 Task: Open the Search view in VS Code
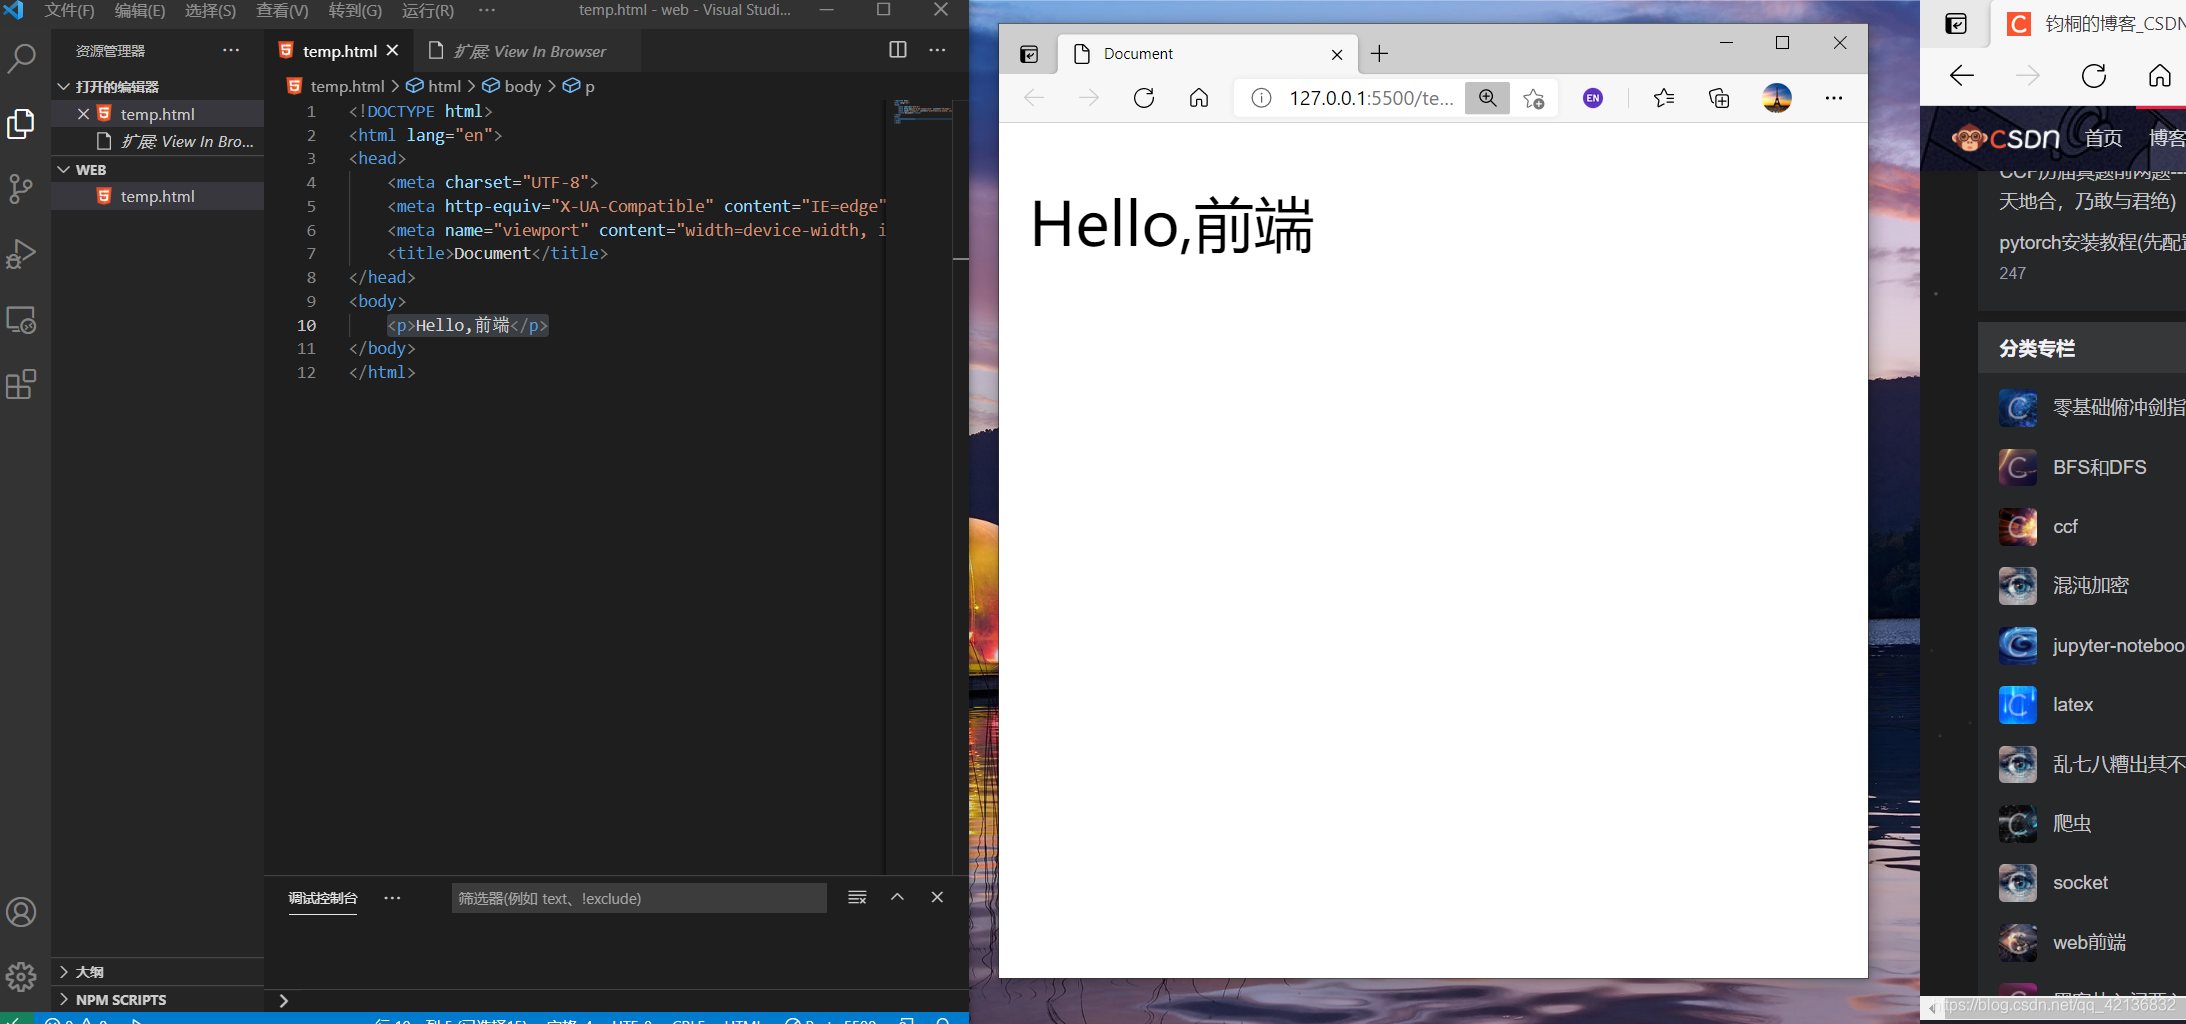coord(22,58)
